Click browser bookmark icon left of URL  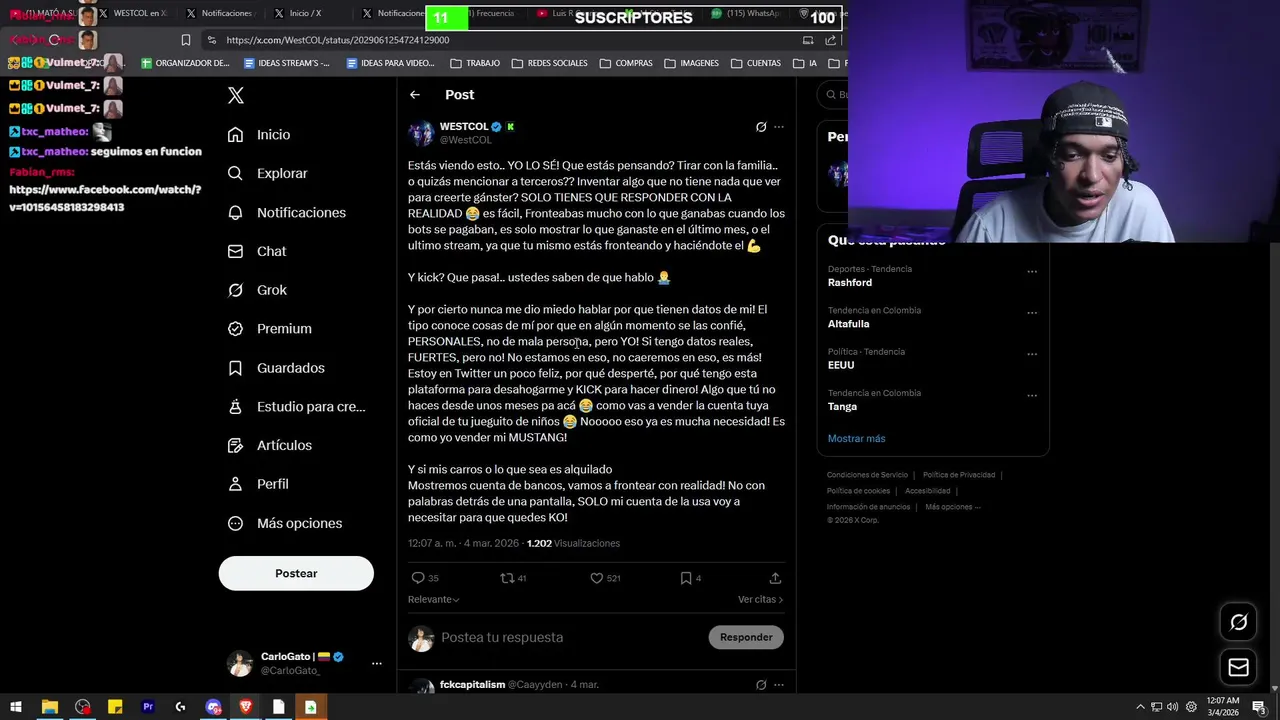(186, 40)
